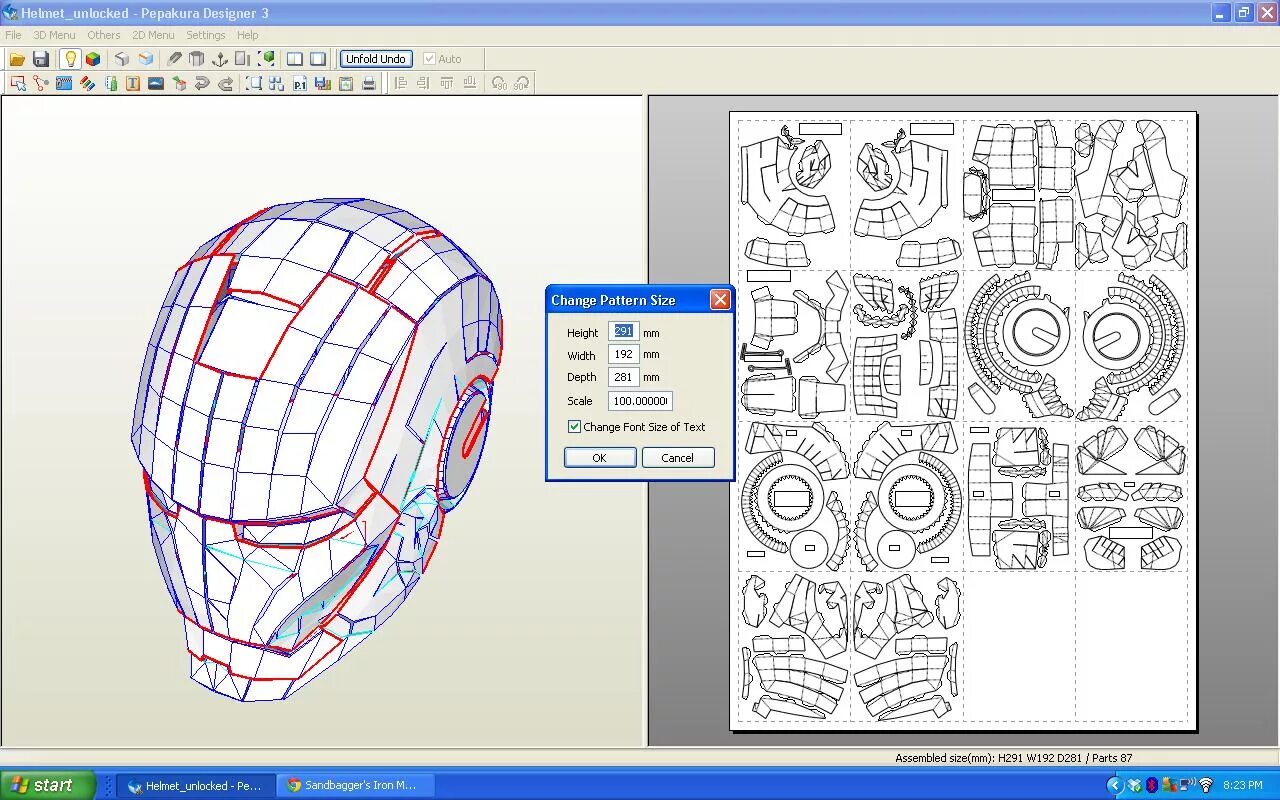The height and width of the screenshot is (800, 1280).
Task: Click the Unfold Undo button
Action: pyautogui.click(x=375, y=58)
